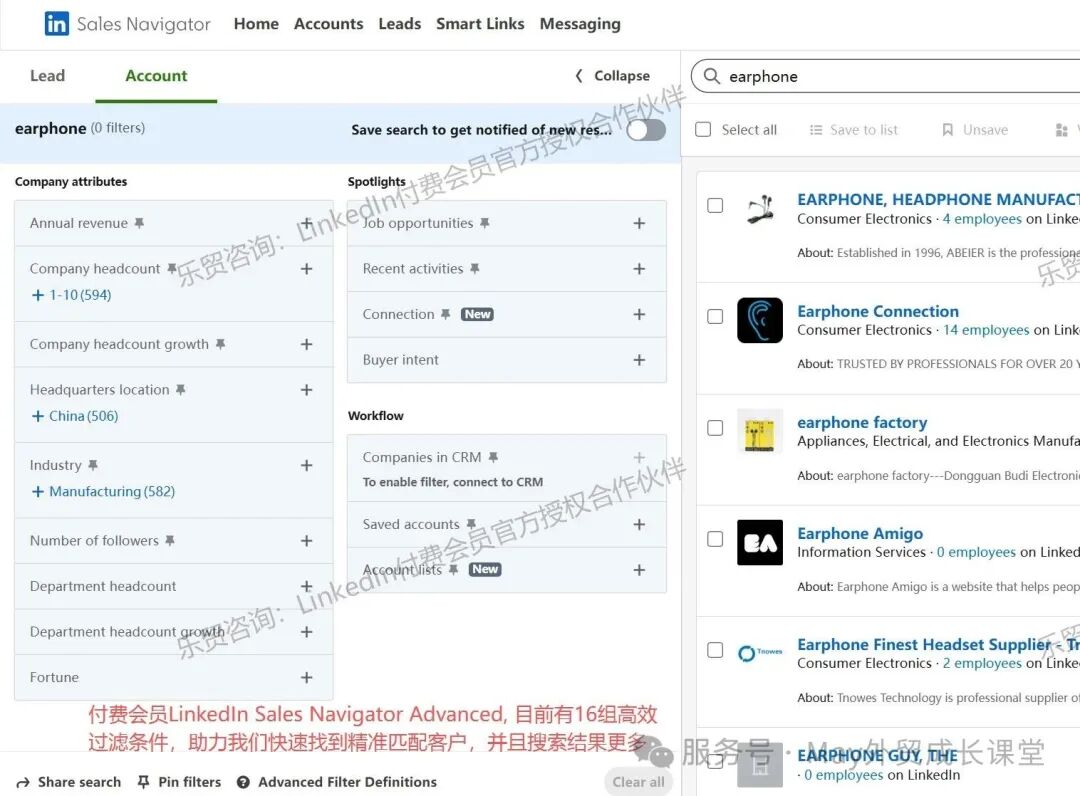1080x796 pixels.
Task: Click the Advanced Filter Definitions help icon
Action: 243,782
